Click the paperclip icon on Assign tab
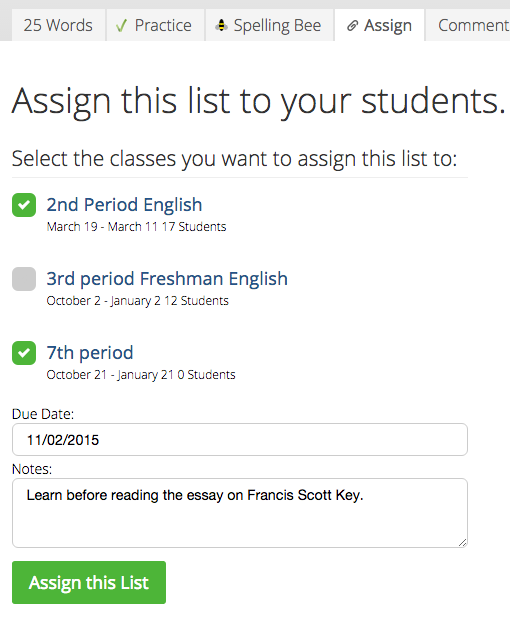This screenshot has width=510, height=619. tap(352, 26)
